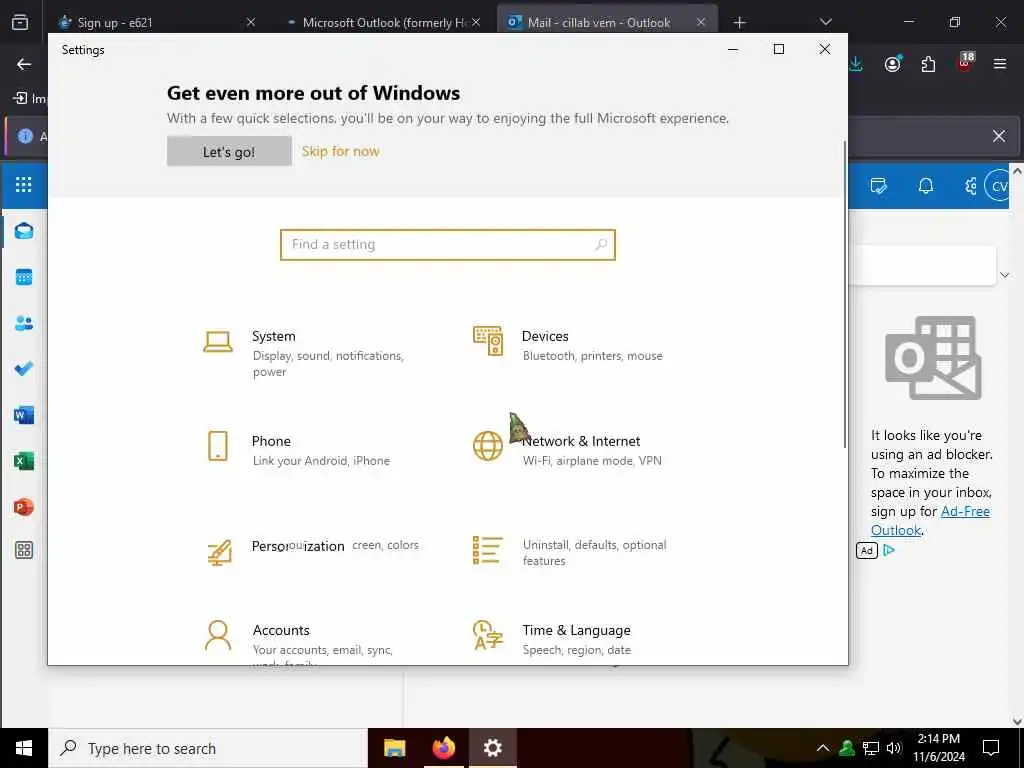Viewport: 1024px width, 768px height.
Task: Open Time & Language icon
Action: point(487,635)
